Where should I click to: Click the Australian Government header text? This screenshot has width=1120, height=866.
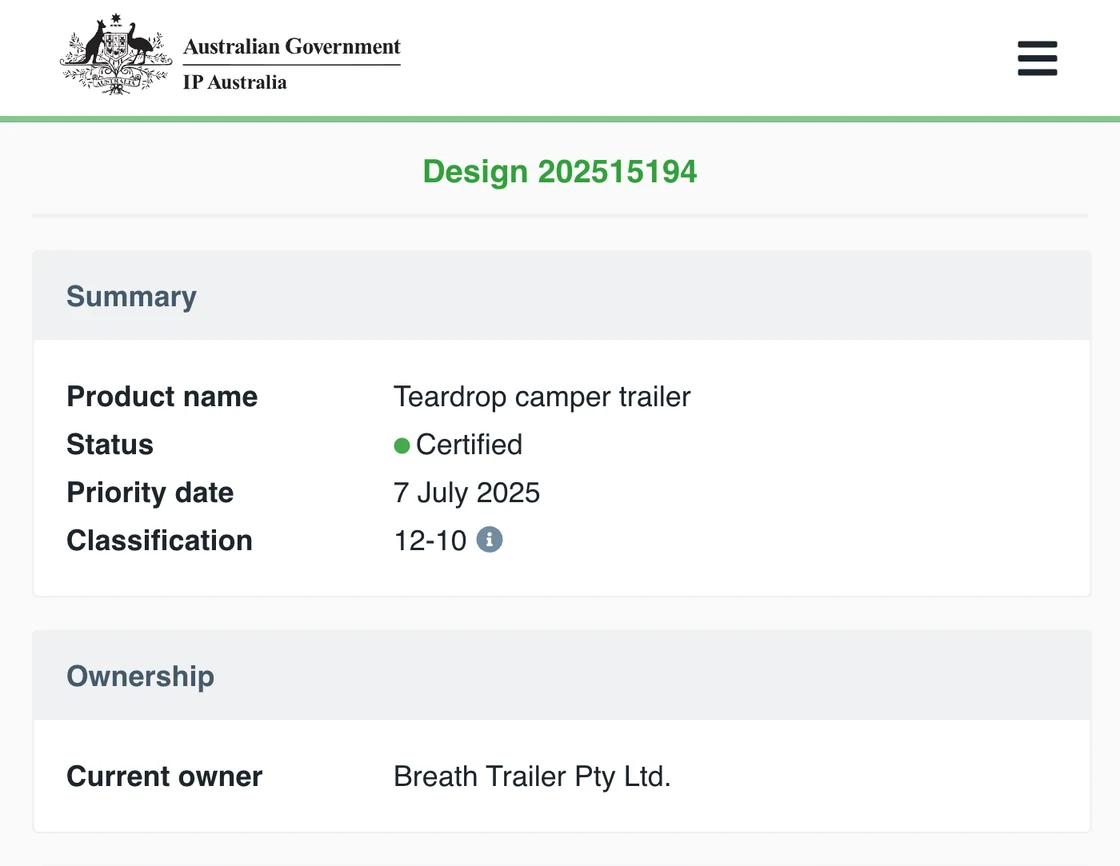click(x=291, y=46)
